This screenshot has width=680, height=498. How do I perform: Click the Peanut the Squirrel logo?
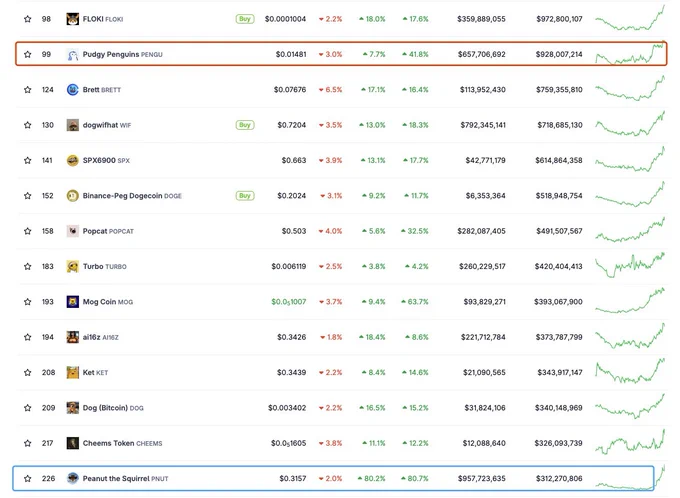click(72, 479)
